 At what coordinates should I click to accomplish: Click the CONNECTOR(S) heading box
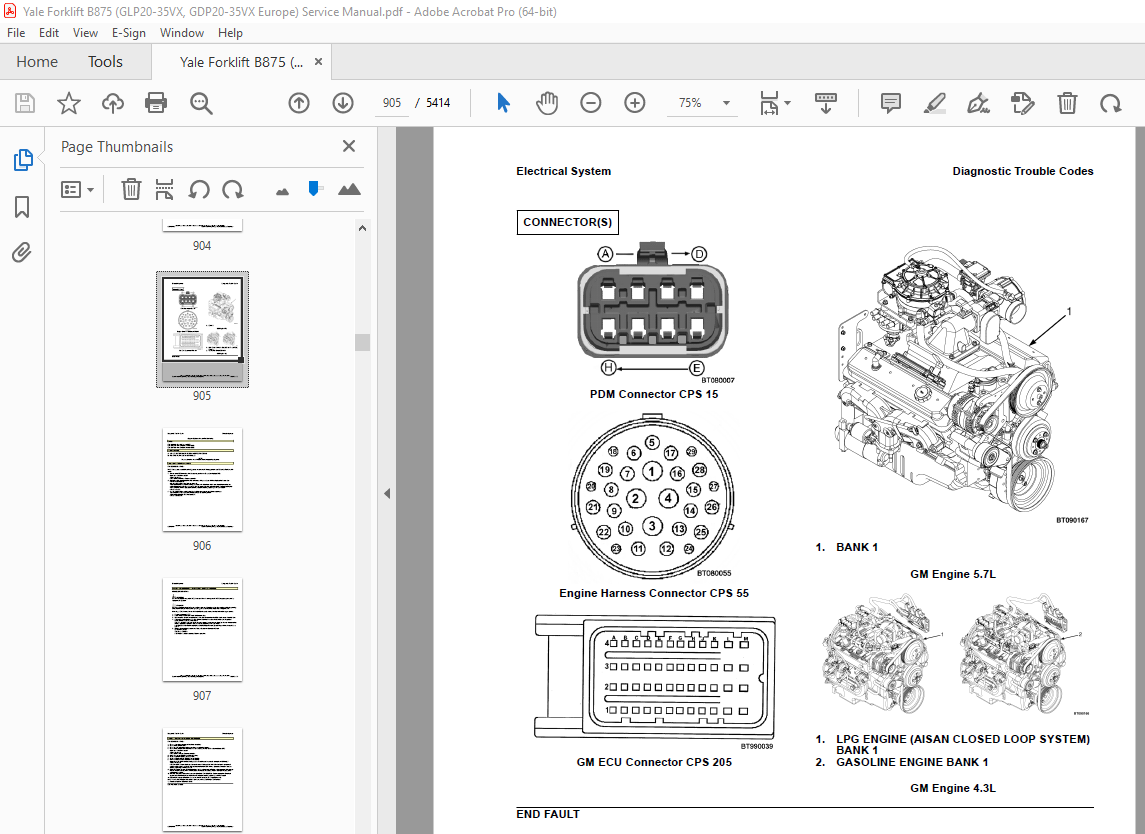tap(567, 222)
